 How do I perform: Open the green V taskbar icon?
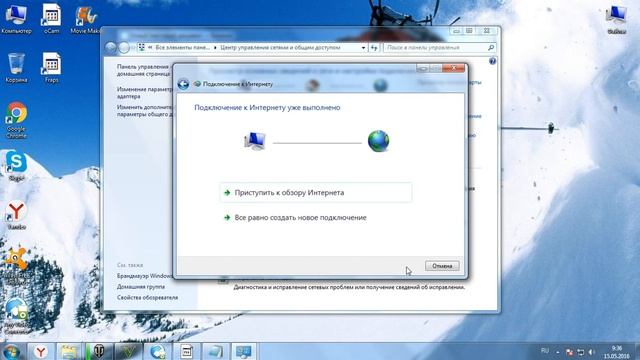coord(128,351)
